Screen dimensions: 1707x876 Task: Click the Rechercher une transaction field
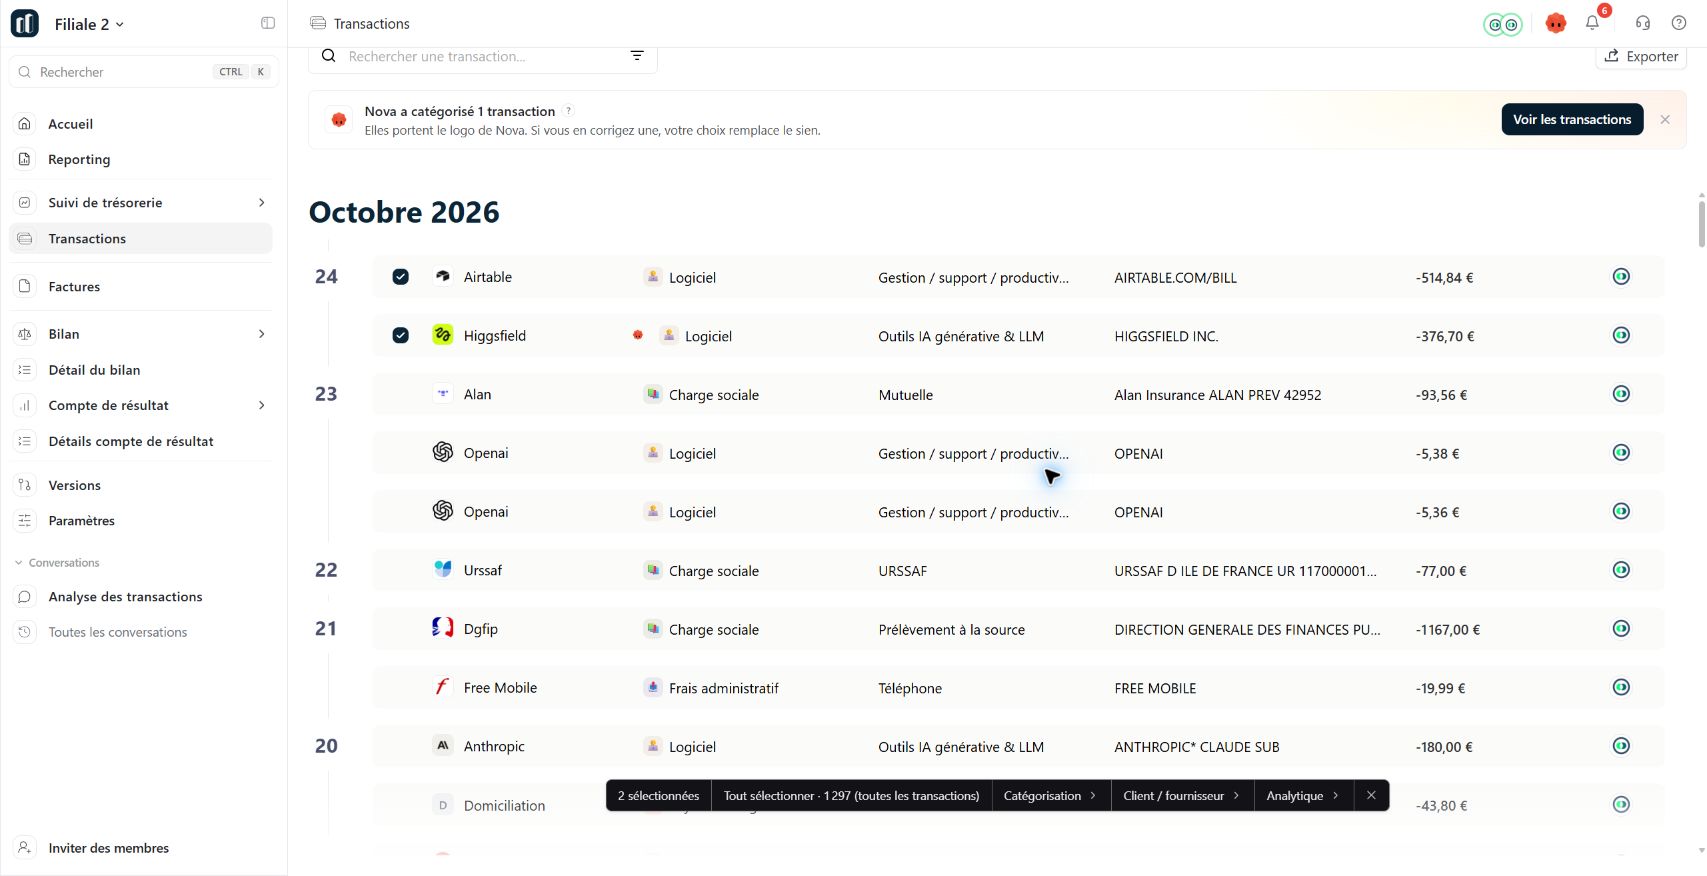[483, 57]
